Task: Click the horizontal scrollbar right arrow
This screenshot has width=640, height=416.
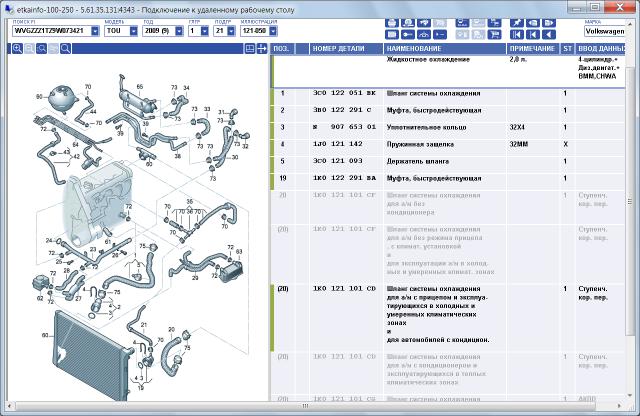Action: tap(620, 406)
